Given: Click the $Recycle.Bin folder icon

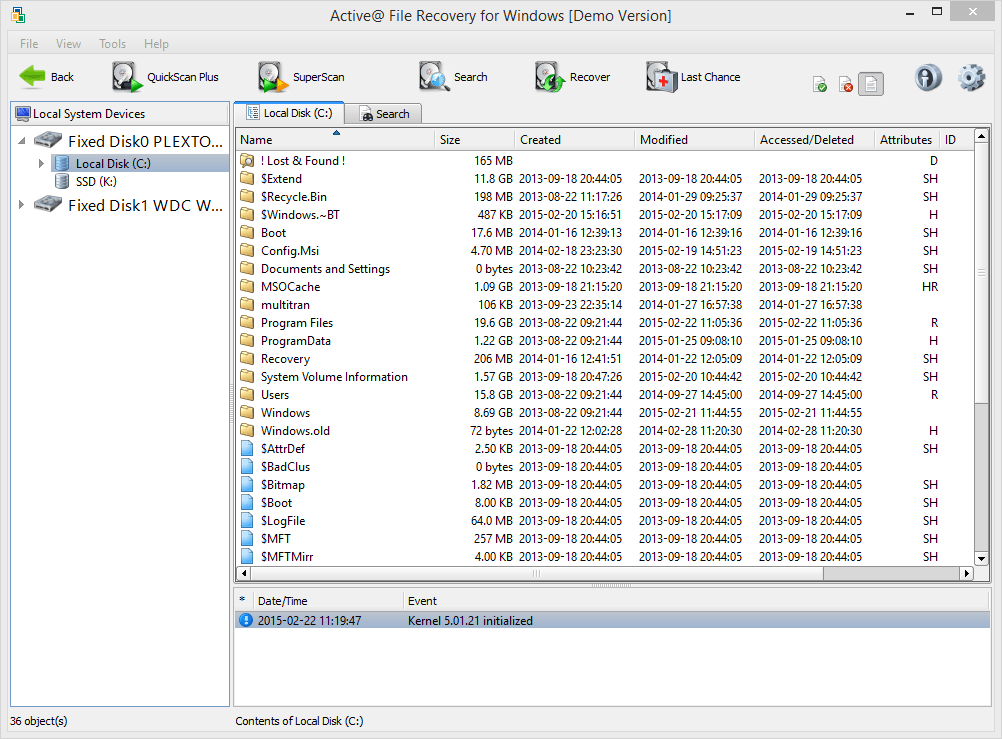Looking at the screenshot, I should click(247, 196).
